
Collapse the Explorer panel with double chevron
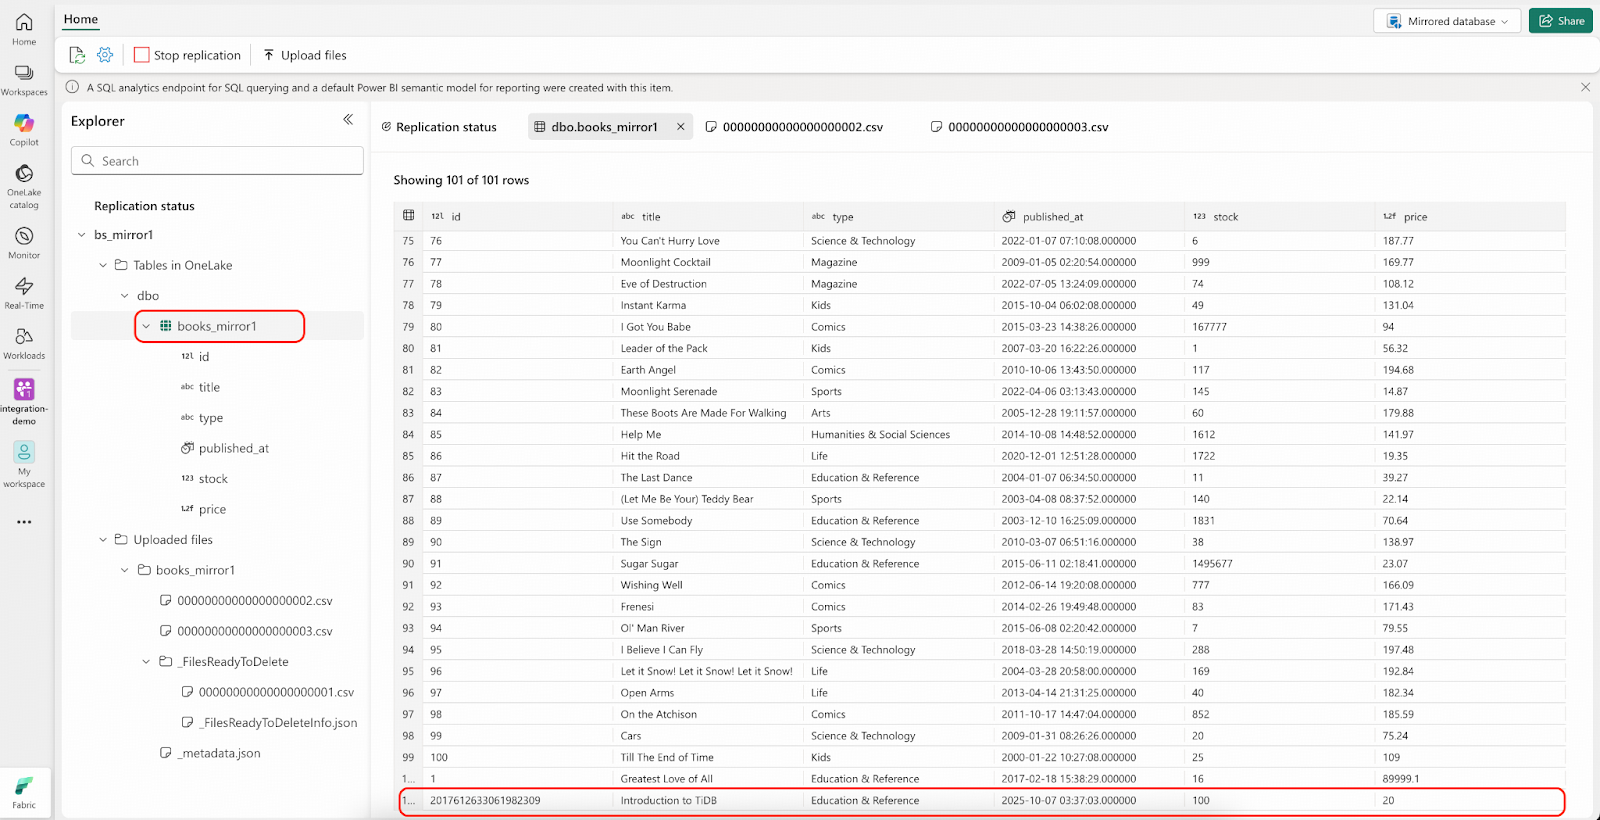[348, 120]
